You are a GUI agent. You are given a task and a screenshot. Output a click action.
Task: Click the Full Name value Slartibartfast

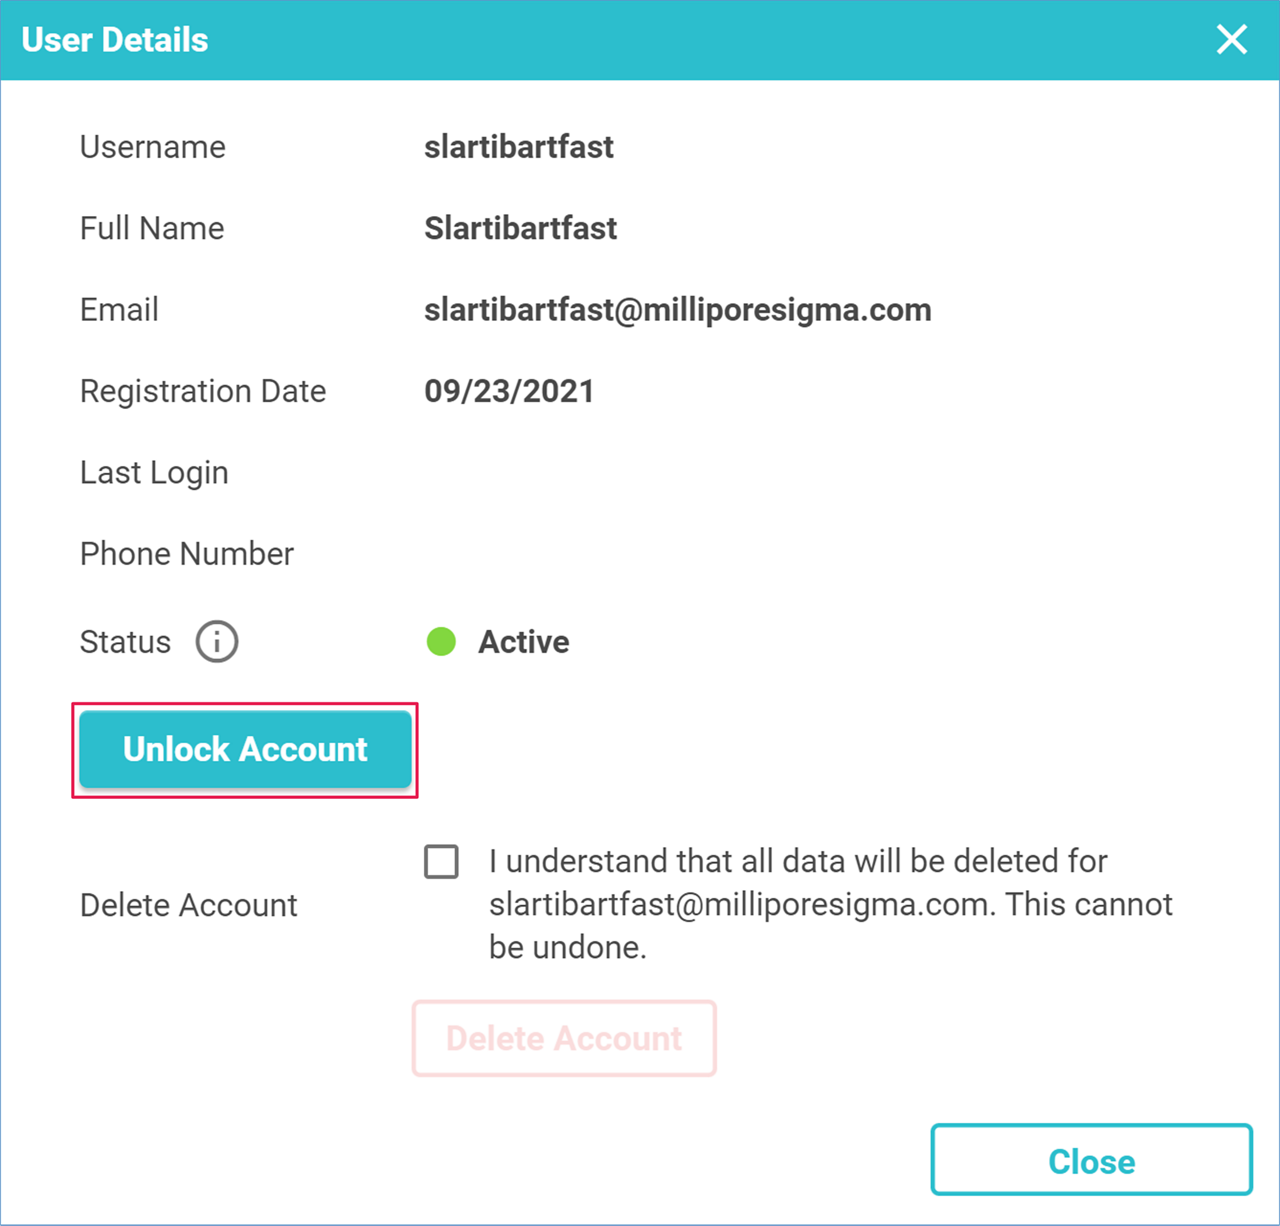[520, 228]
